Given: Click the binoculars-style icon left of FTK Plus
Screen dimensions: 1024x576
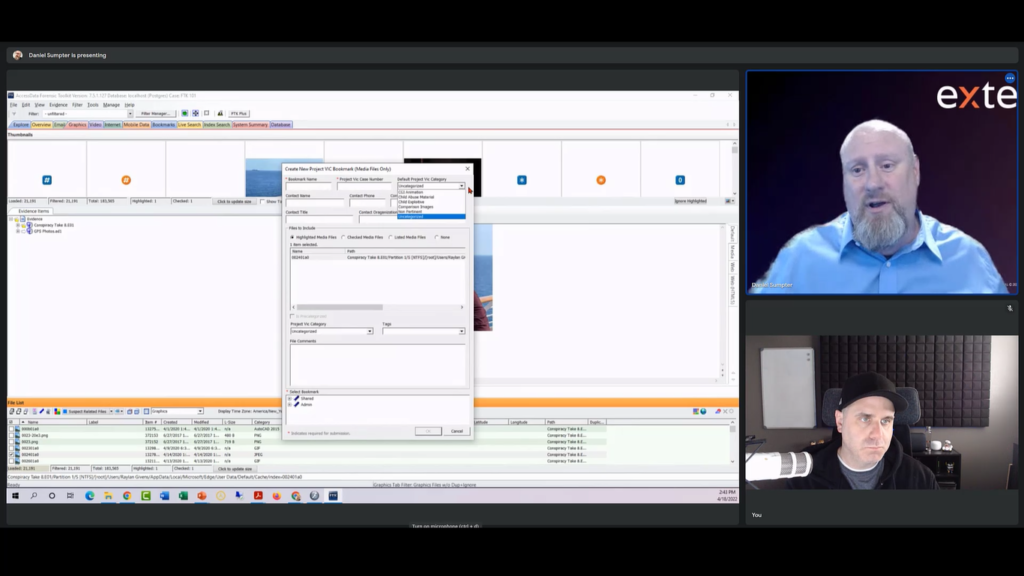Looking at the screenshot, I should pyautogui.click(x=220, y=114).
